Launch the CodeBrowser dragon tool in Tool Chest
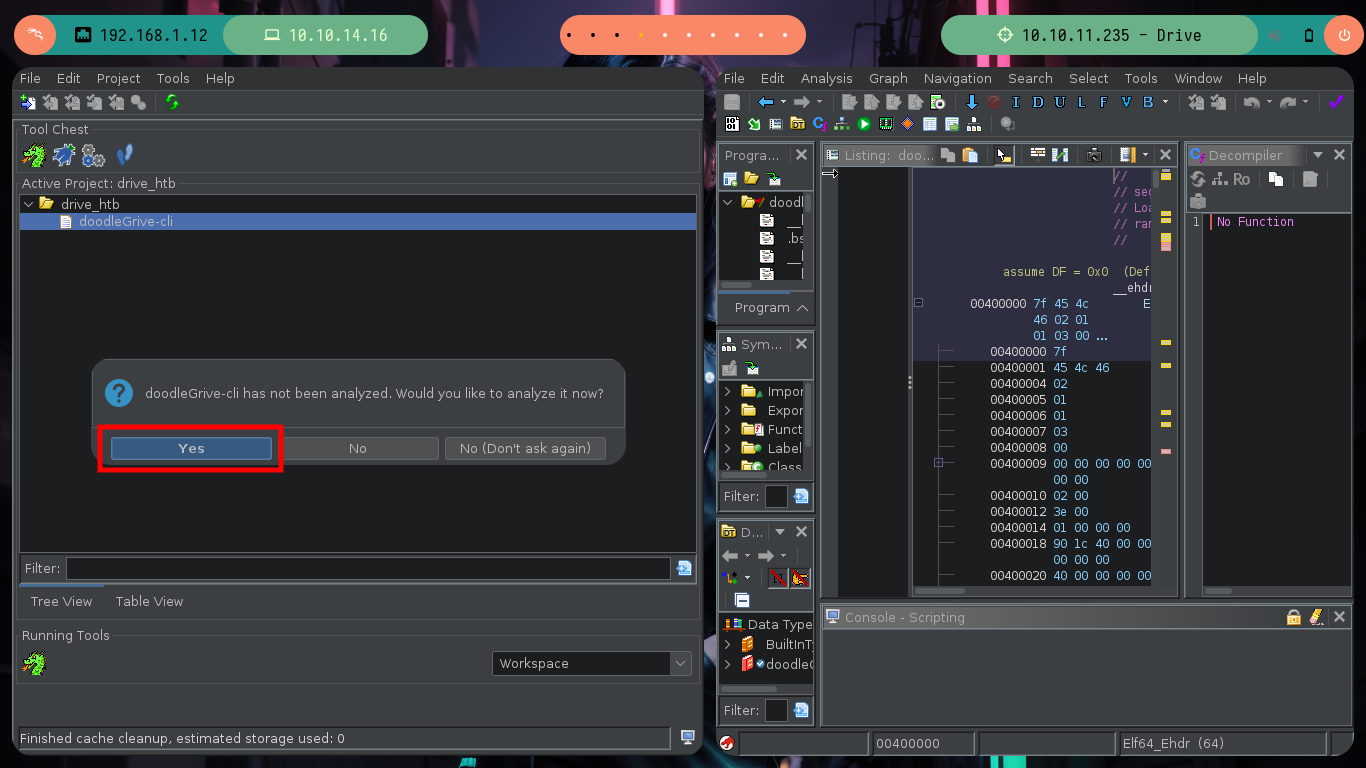Image resolution: width=1366 pixels, height=768 pixels. tap(34, 155)
